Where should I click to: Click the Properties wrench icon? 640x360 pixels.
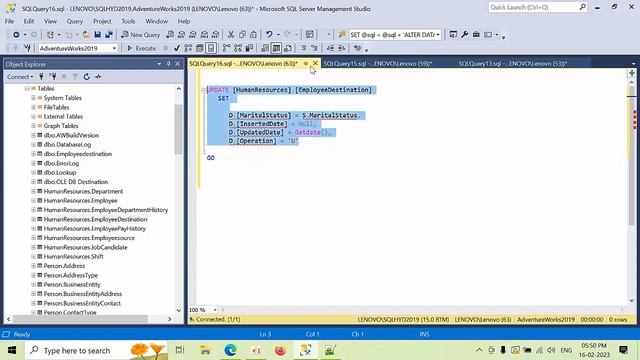tap(464, 35)
